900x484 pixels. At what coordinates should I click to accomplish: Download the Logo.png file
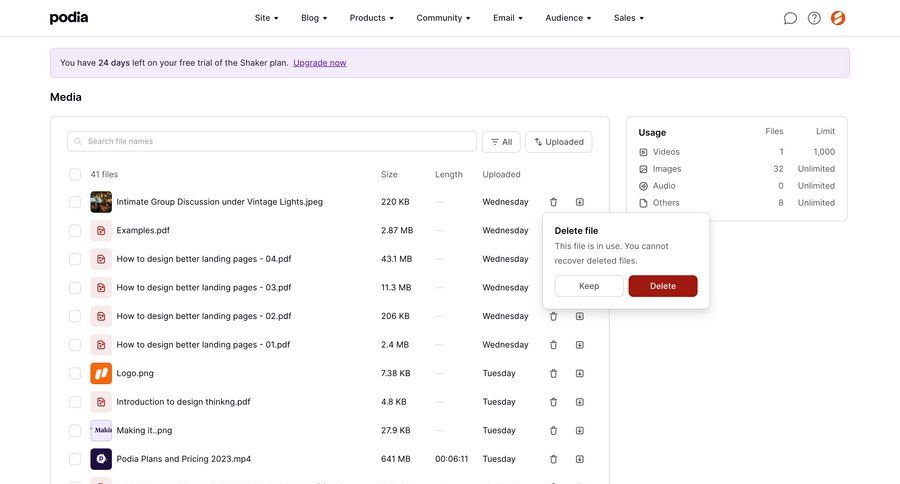(x=580, y=373)
